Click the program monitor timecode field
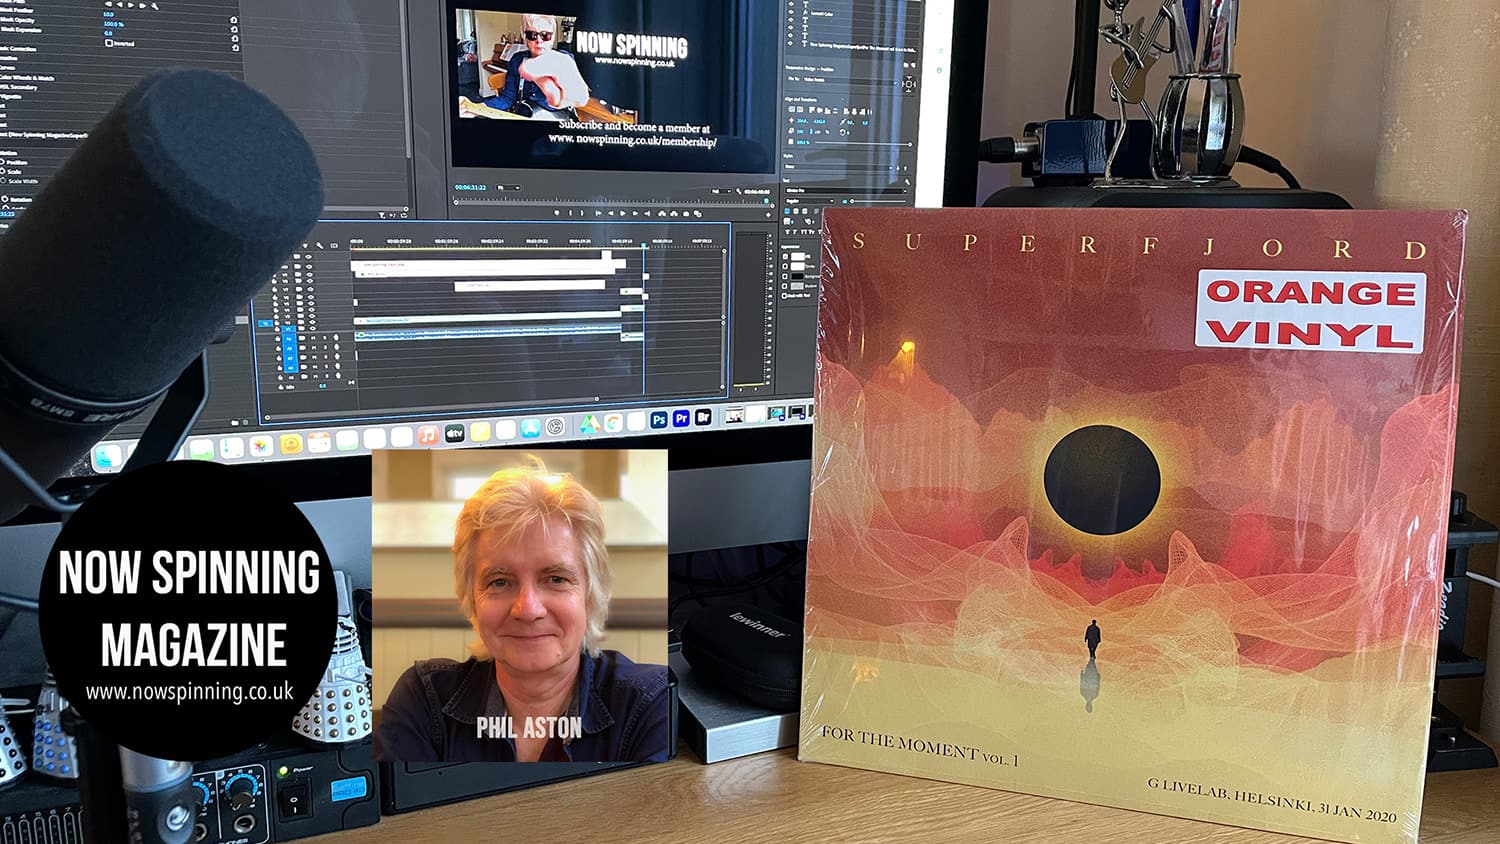The image size is (1500, 844). click(x=470, y=187)
